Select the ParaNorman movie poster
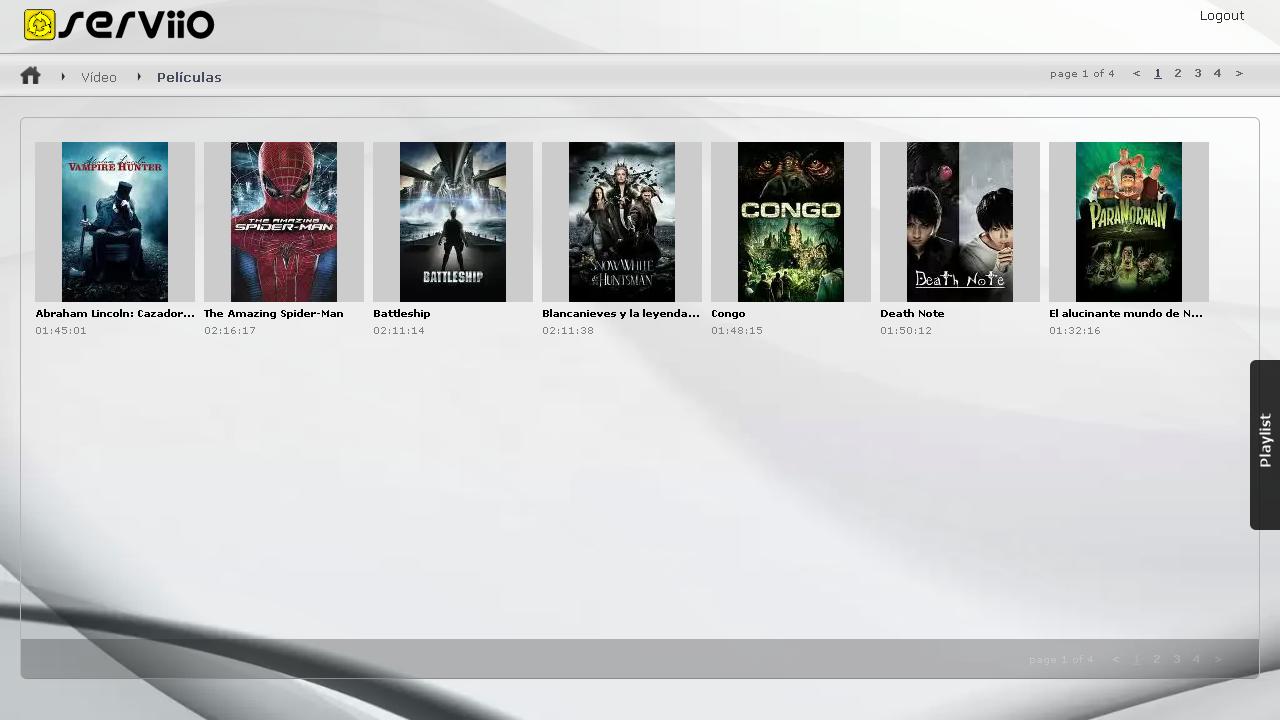1280x720 pixels. pyautogui.click(x=1129, y=221)
